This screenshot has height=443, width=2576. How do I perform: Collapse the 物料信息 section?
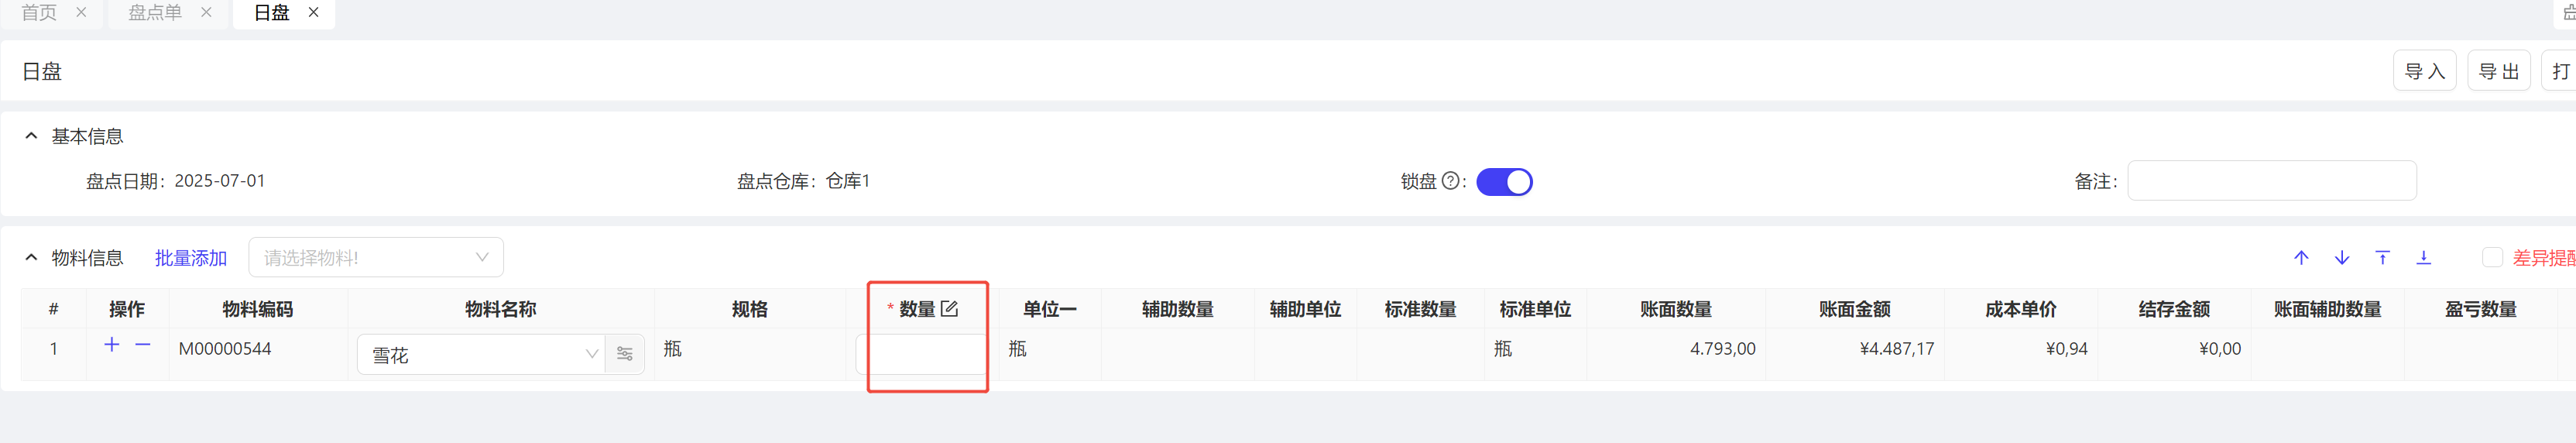point(31,258)
